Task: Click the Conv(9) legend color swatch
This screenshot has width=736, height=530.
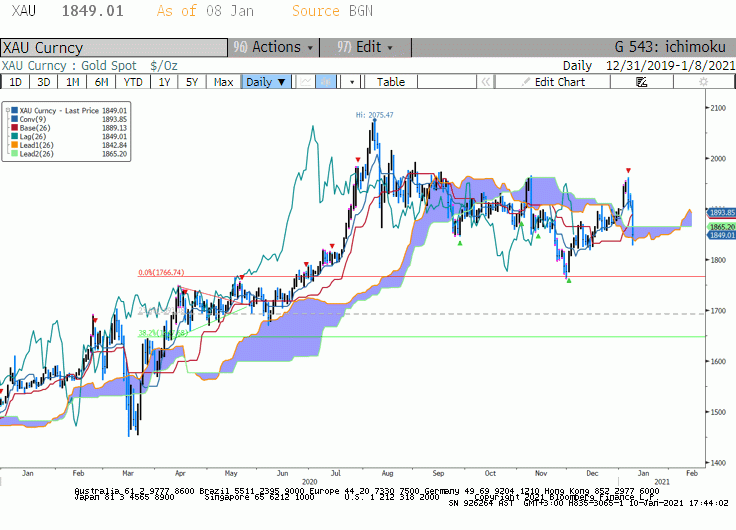Action: [15, 119]
